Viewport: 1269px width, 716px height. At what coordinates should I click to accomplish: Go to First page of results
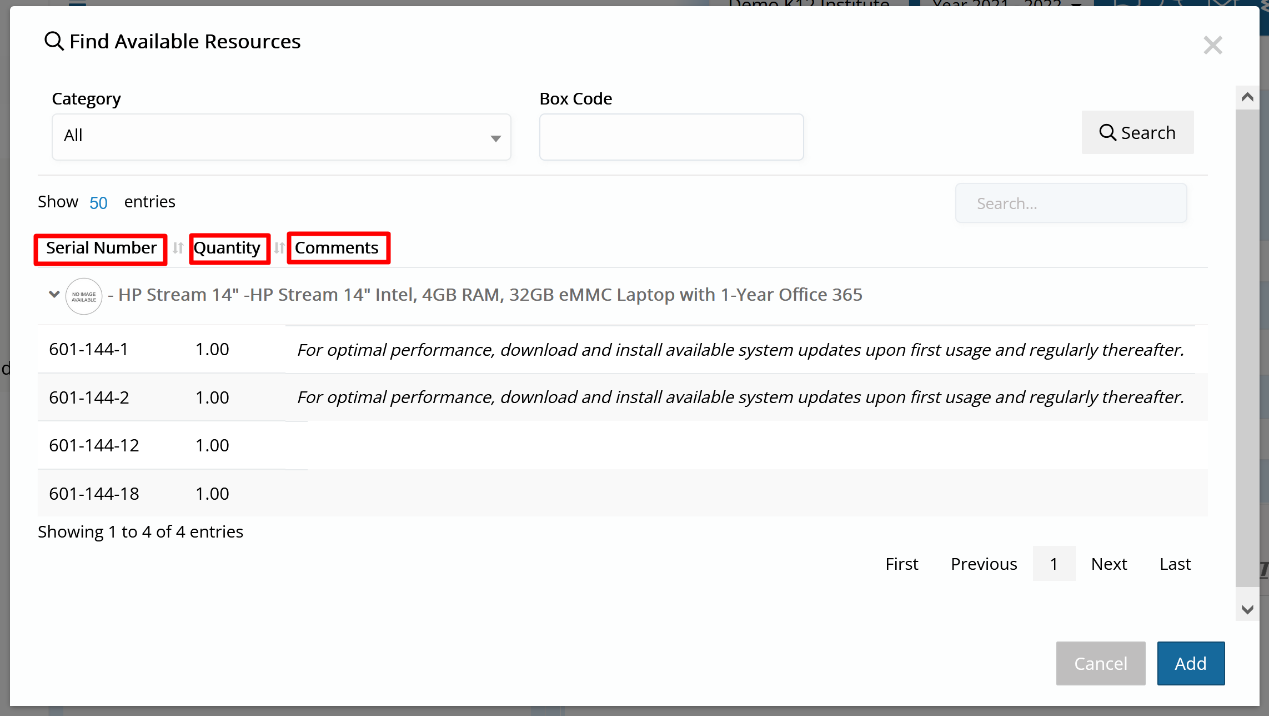902,564
